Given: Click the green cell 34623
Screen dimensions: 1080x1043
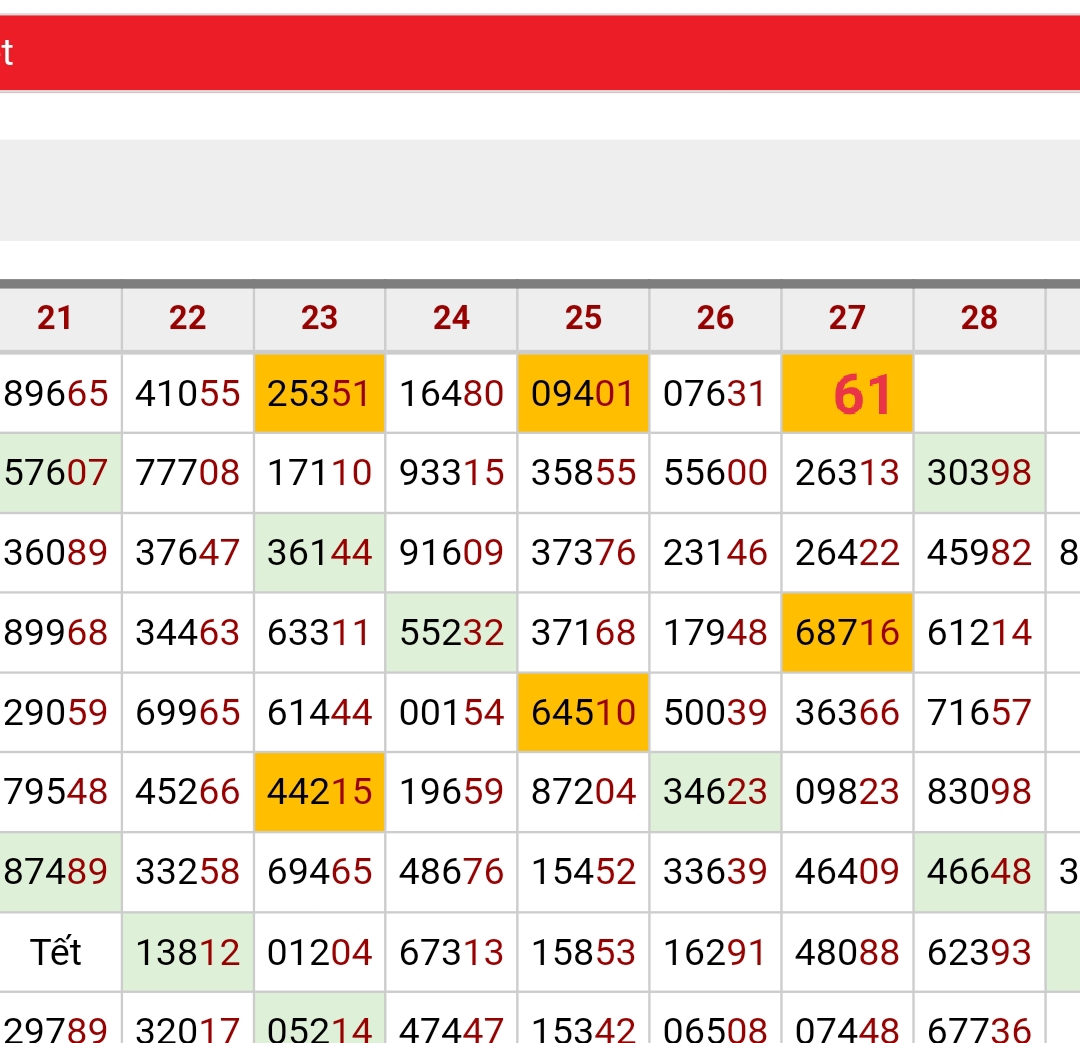Looking at the screenshot, I should [715, 792].
